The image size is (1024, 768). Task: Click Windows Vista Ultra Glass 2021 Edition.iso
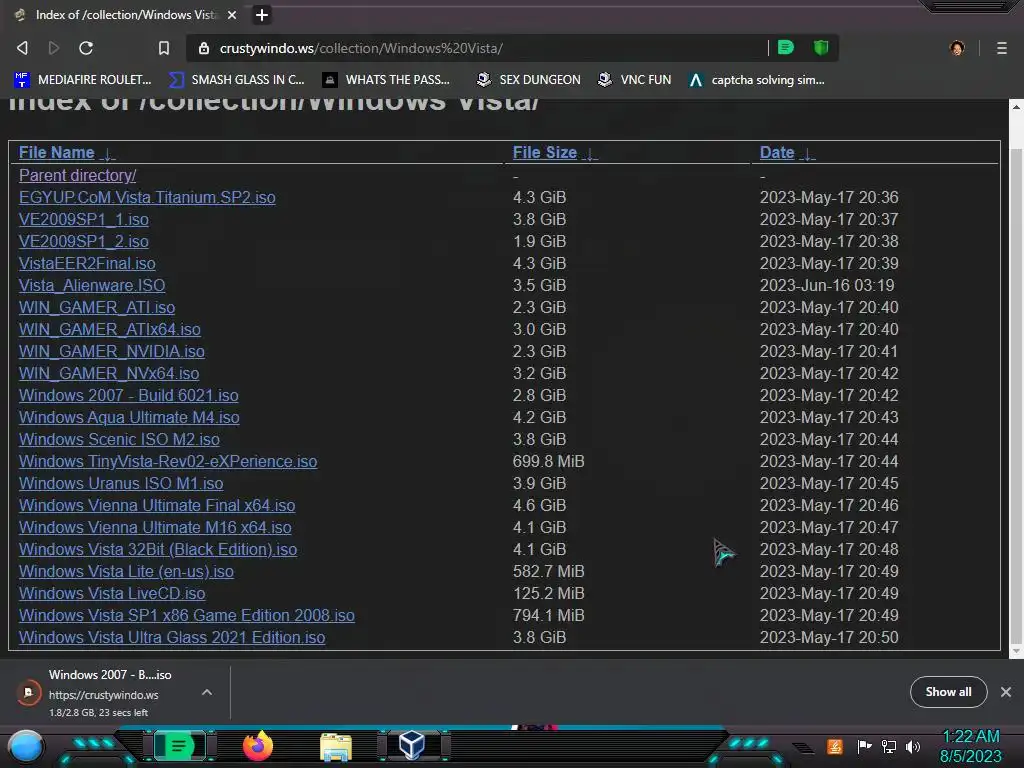tap(172, 637)
